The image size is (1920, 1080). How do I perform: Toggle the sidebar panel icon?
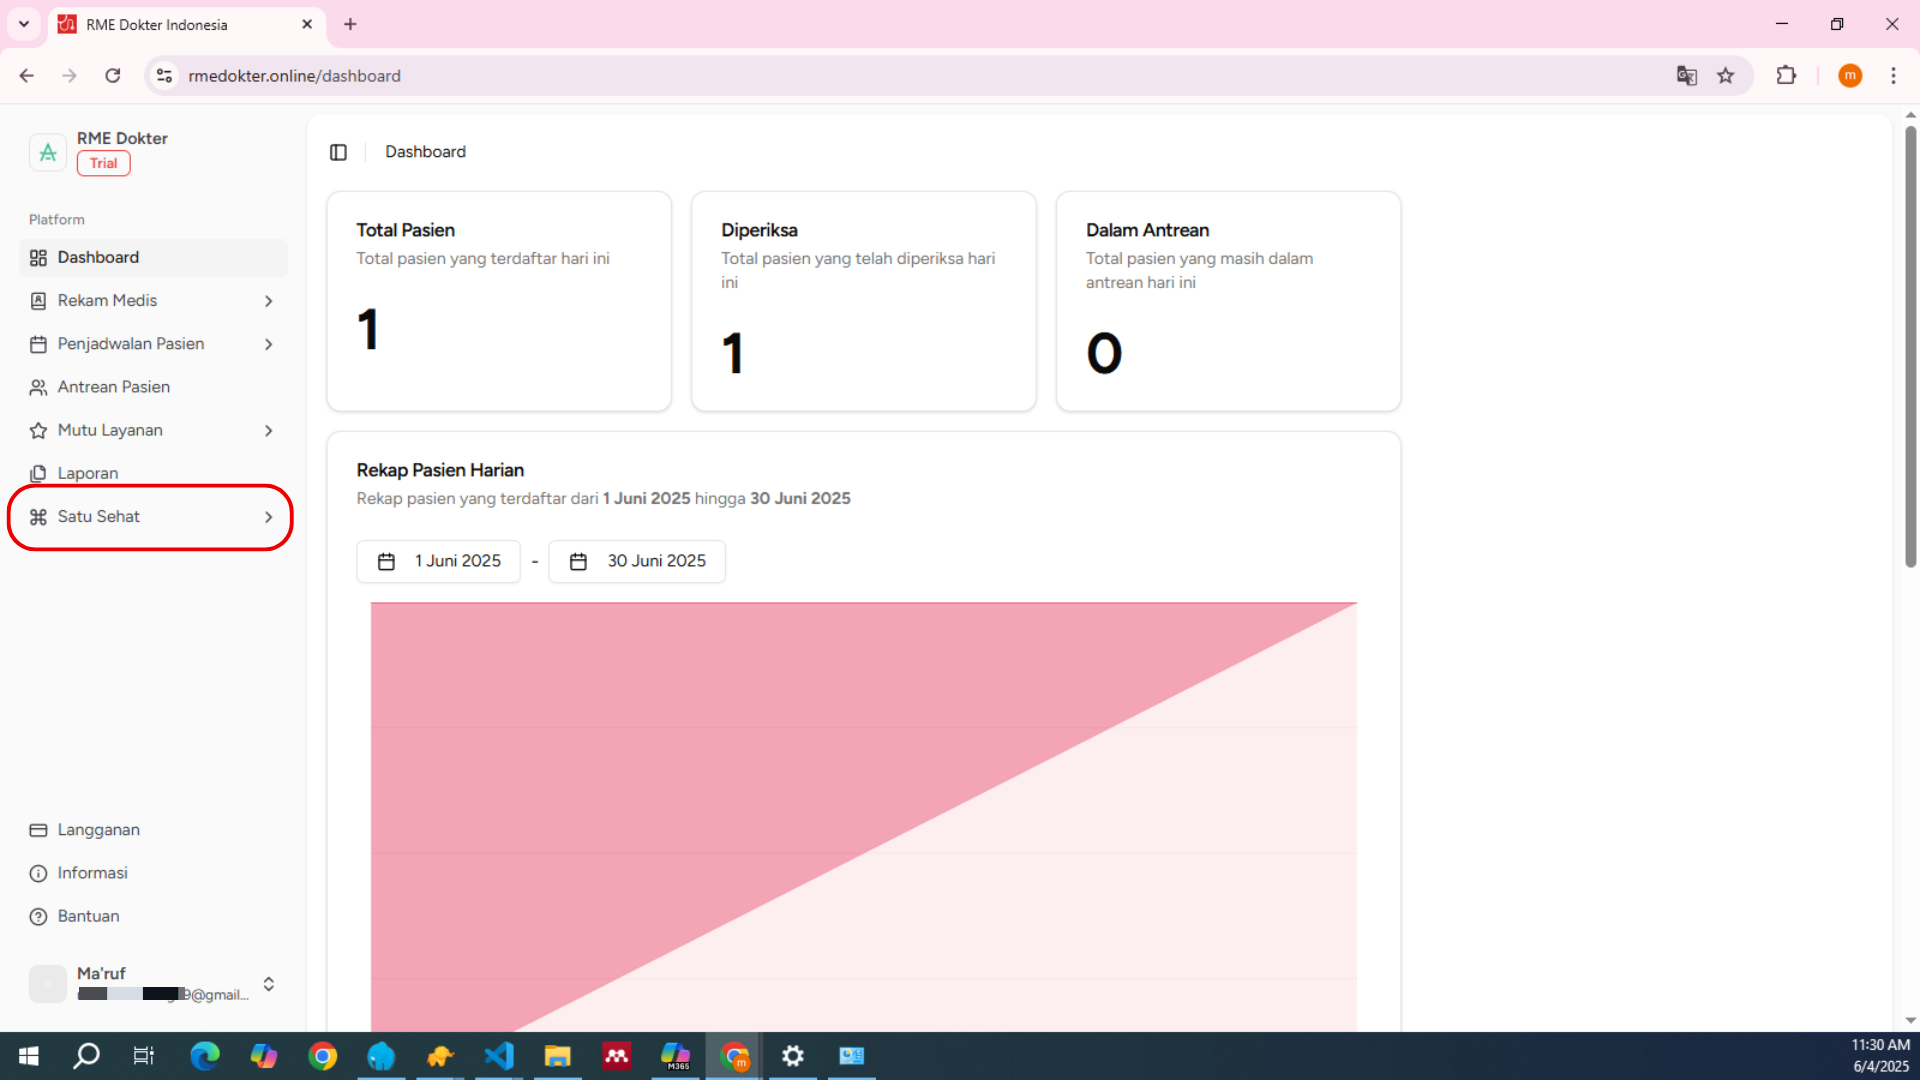(x=338, y=152)
